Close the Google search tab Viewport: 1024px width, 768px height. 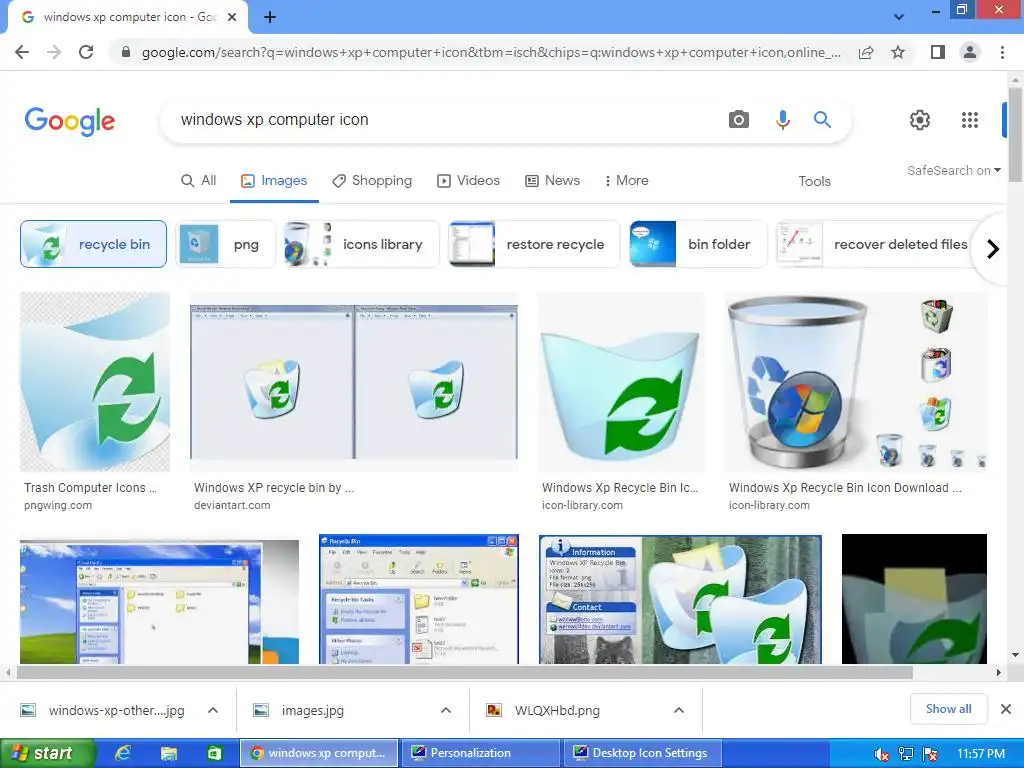[x=232, y=18]
